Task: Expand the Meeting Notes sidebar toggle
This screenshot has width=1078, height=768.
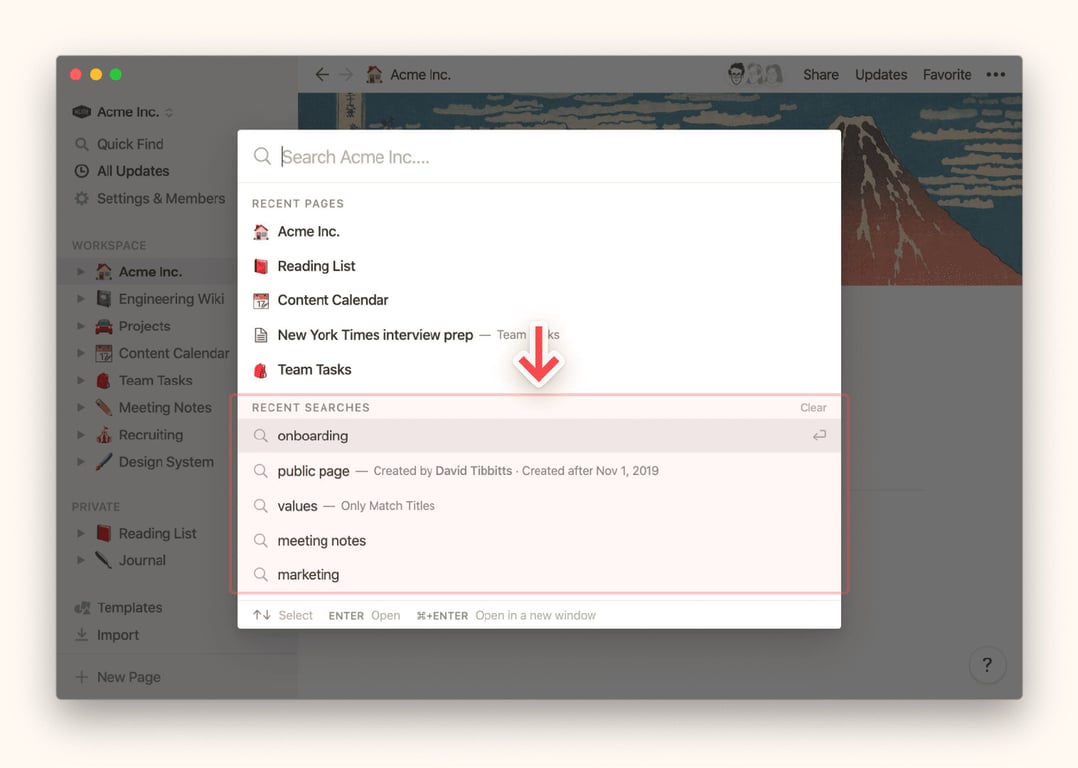Action: click(x=80, y=408)
